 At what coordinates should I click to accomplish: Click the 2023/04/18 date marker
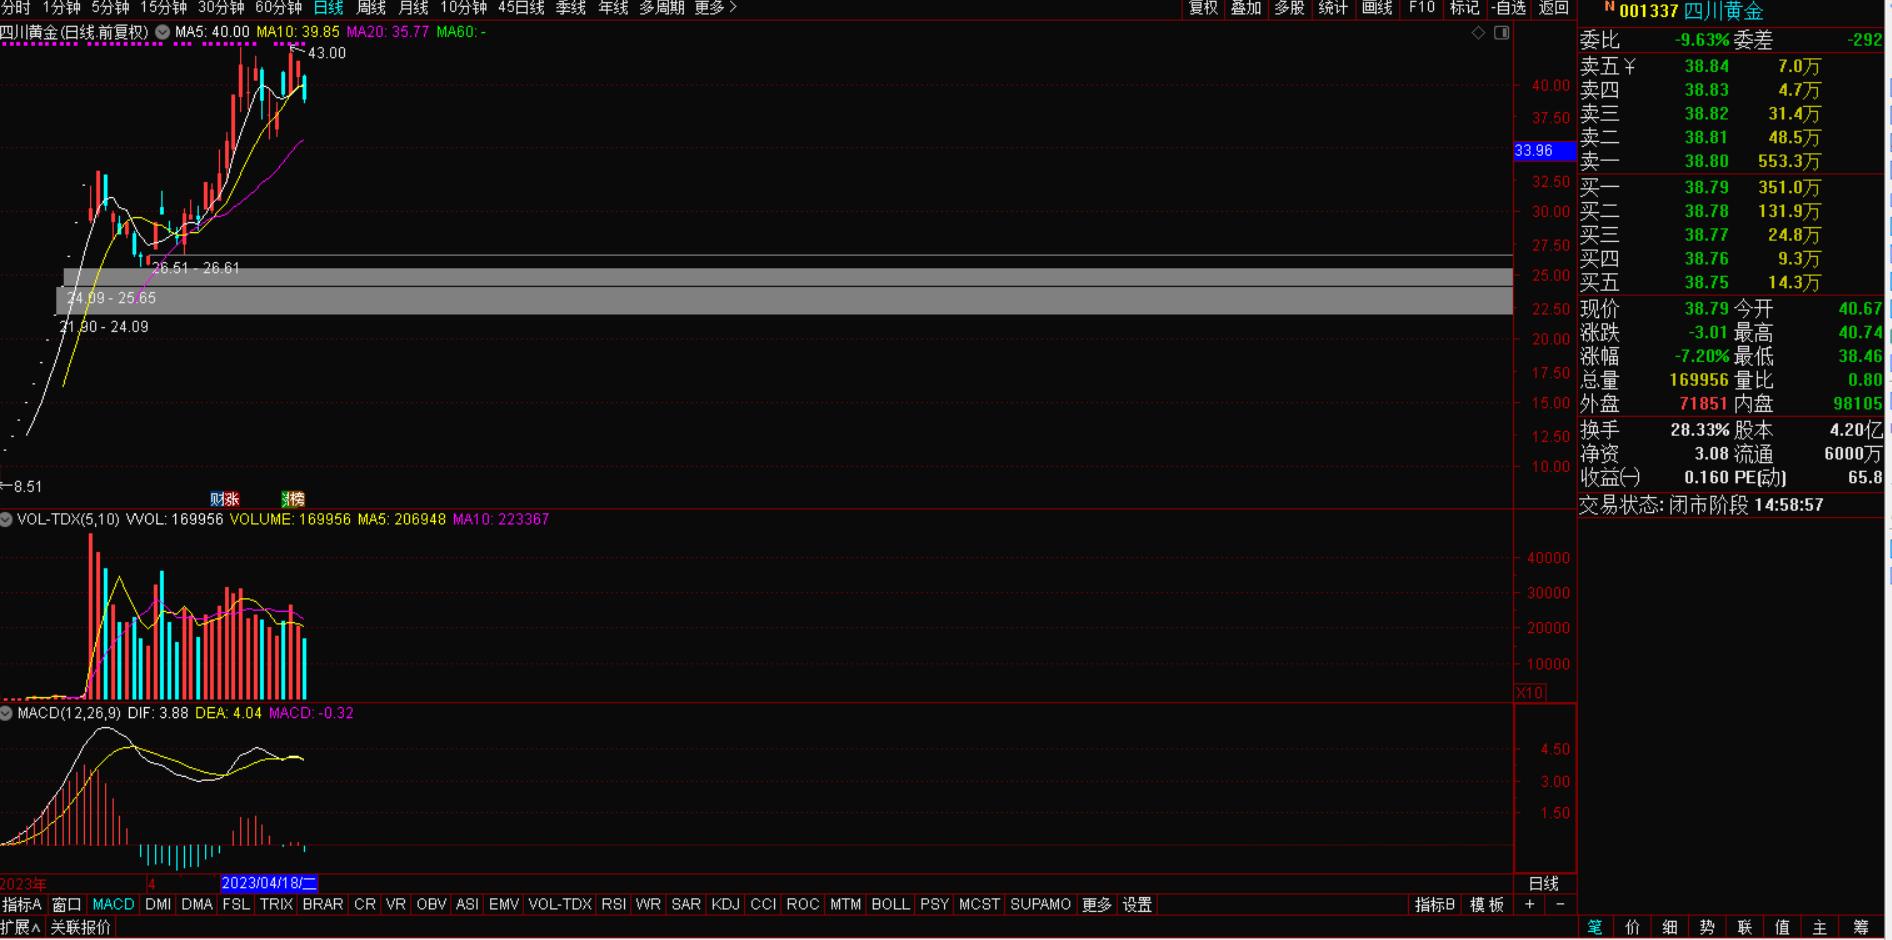pyautogui.click(x=269, y=883)
